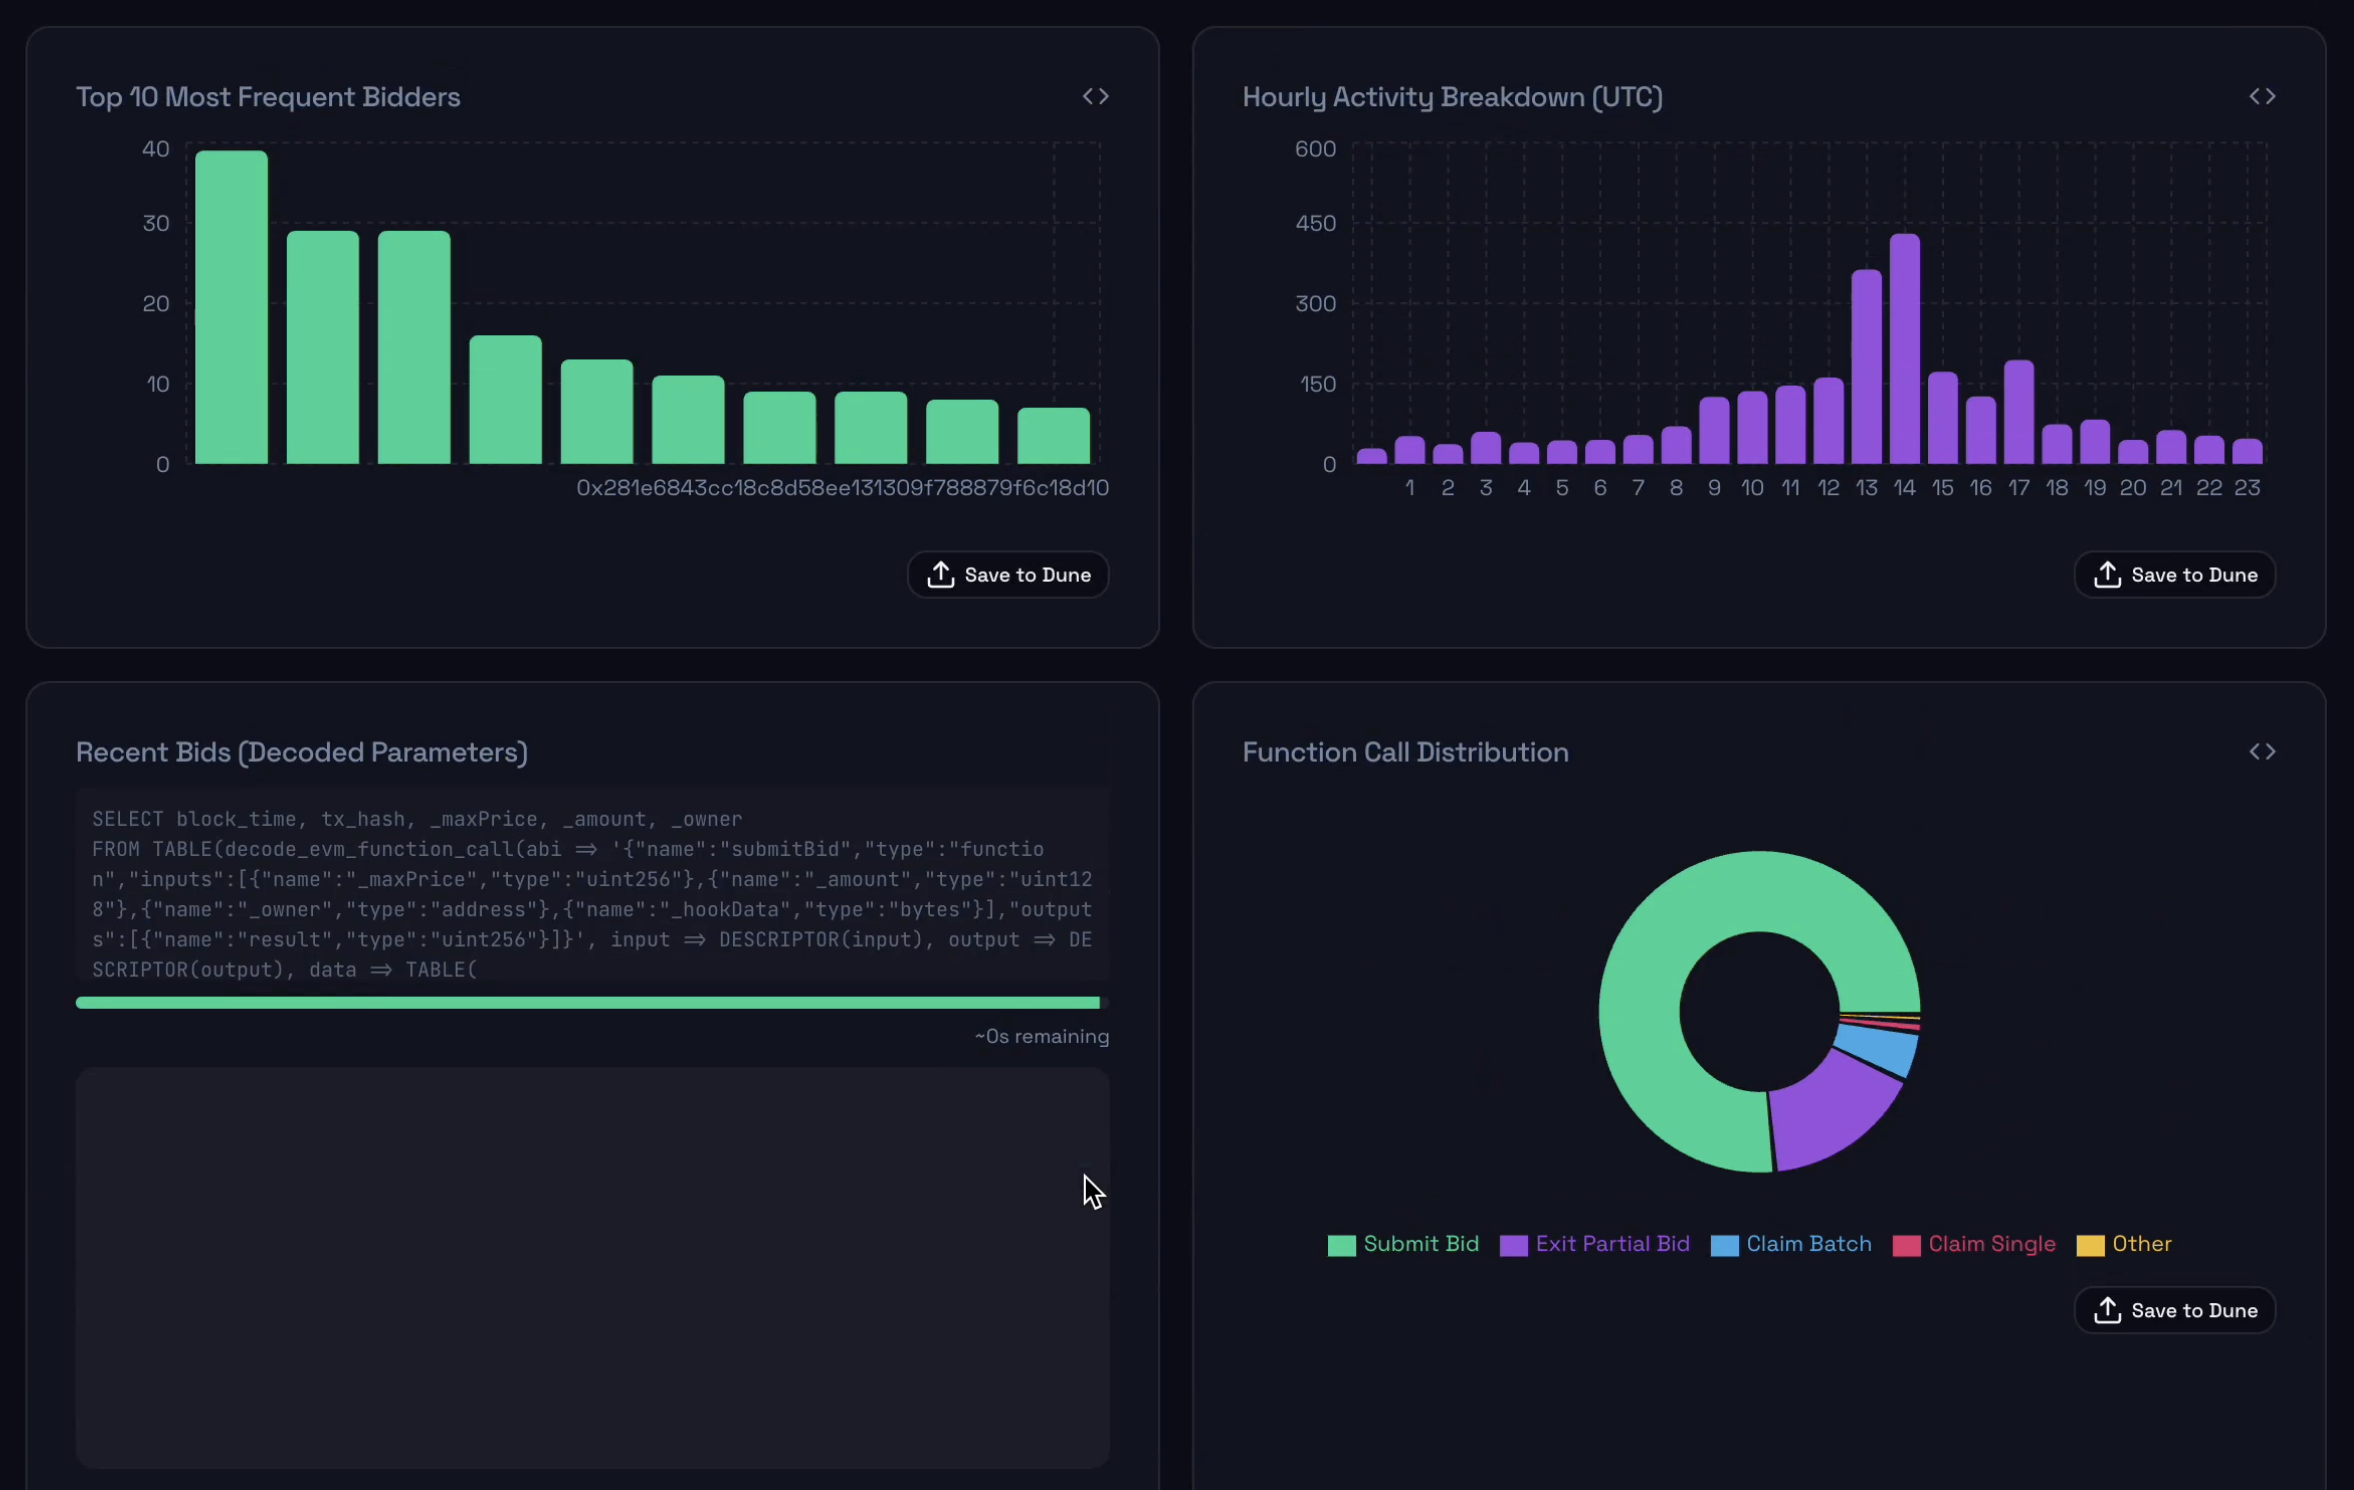Open code view for Top 10 Most Frequent Bidders
The height and width of the screenshot is (1490, 2354).
(x=1095, y=95)
